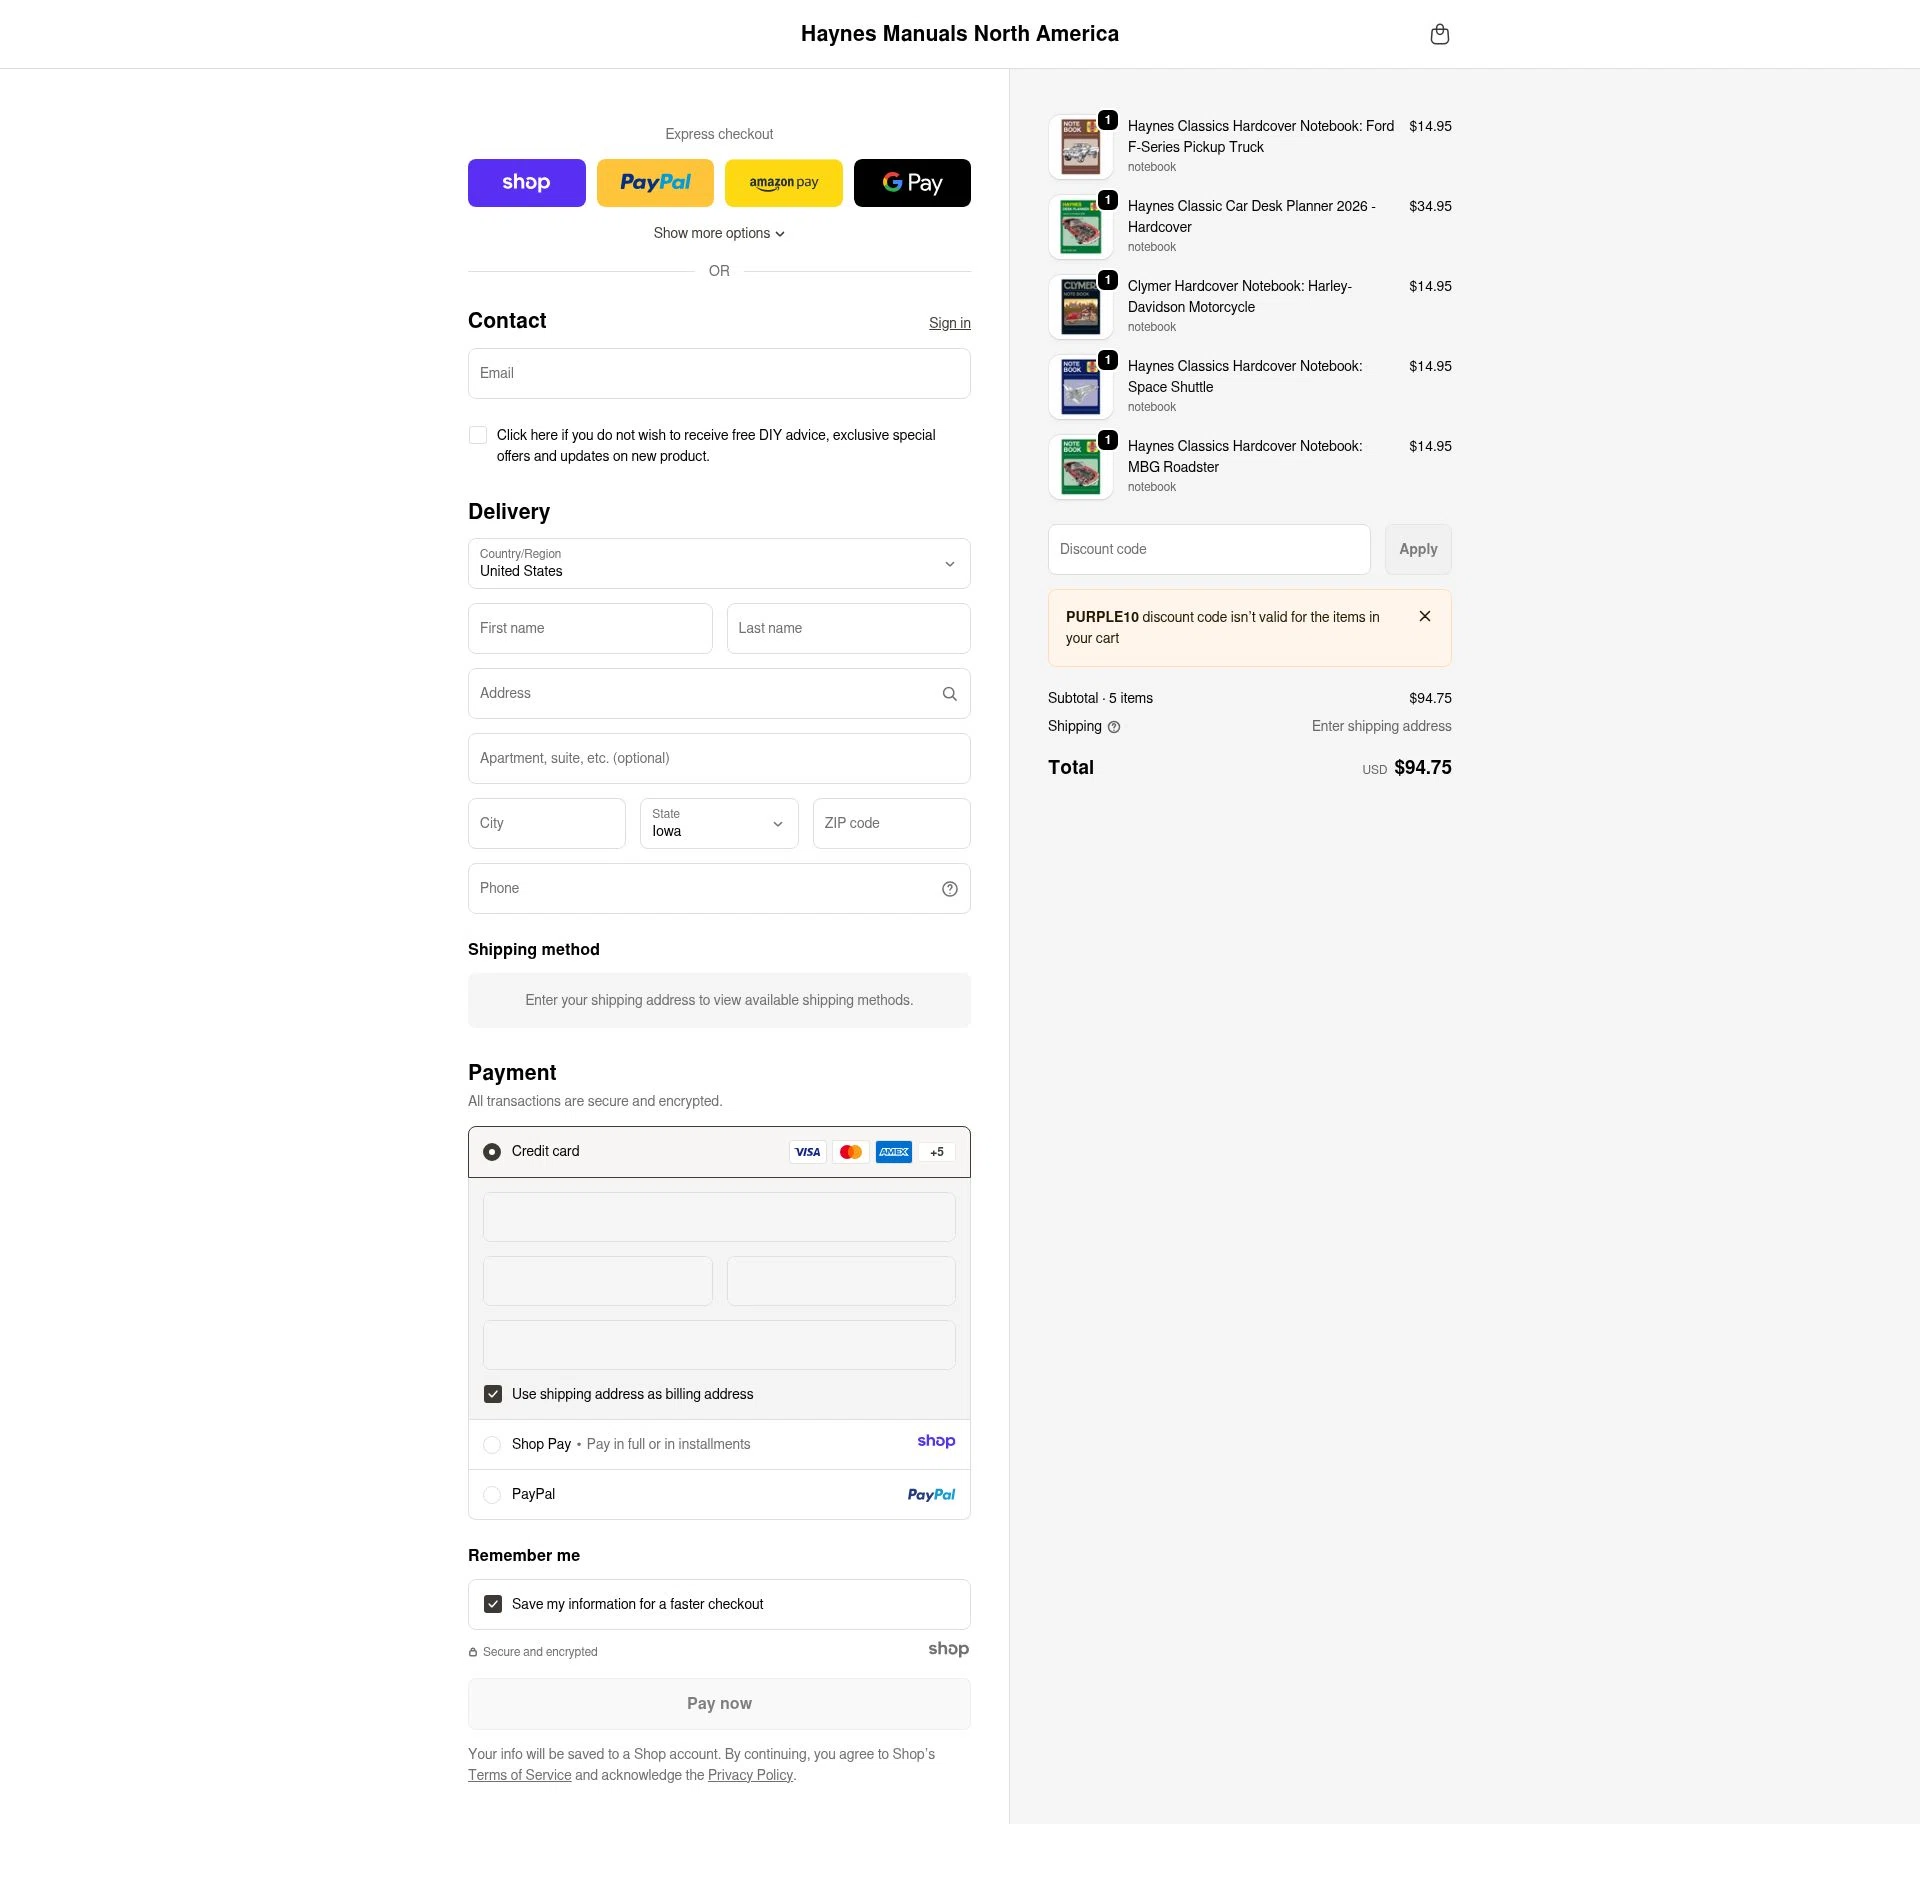Pay using Google Pay express checkout

pos(911,183)
